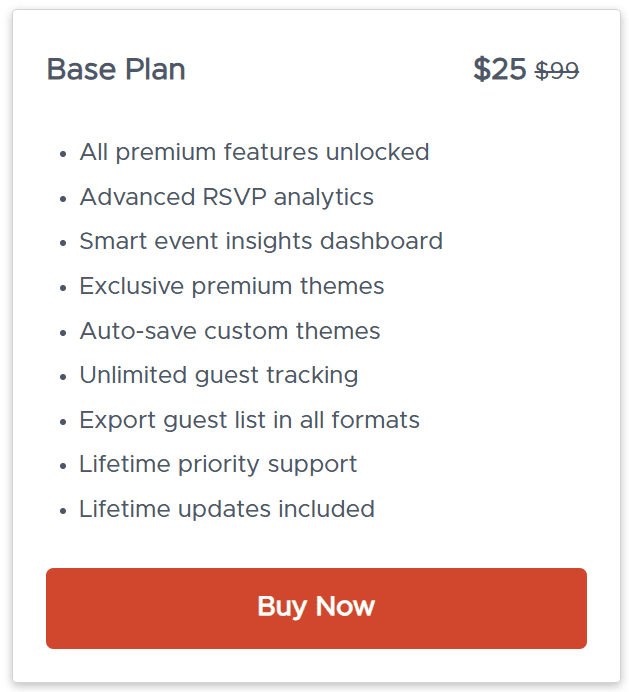The image size is (629, 692).
Task: Select 'Export guest list in all formats'
Action: pos(250,420)
